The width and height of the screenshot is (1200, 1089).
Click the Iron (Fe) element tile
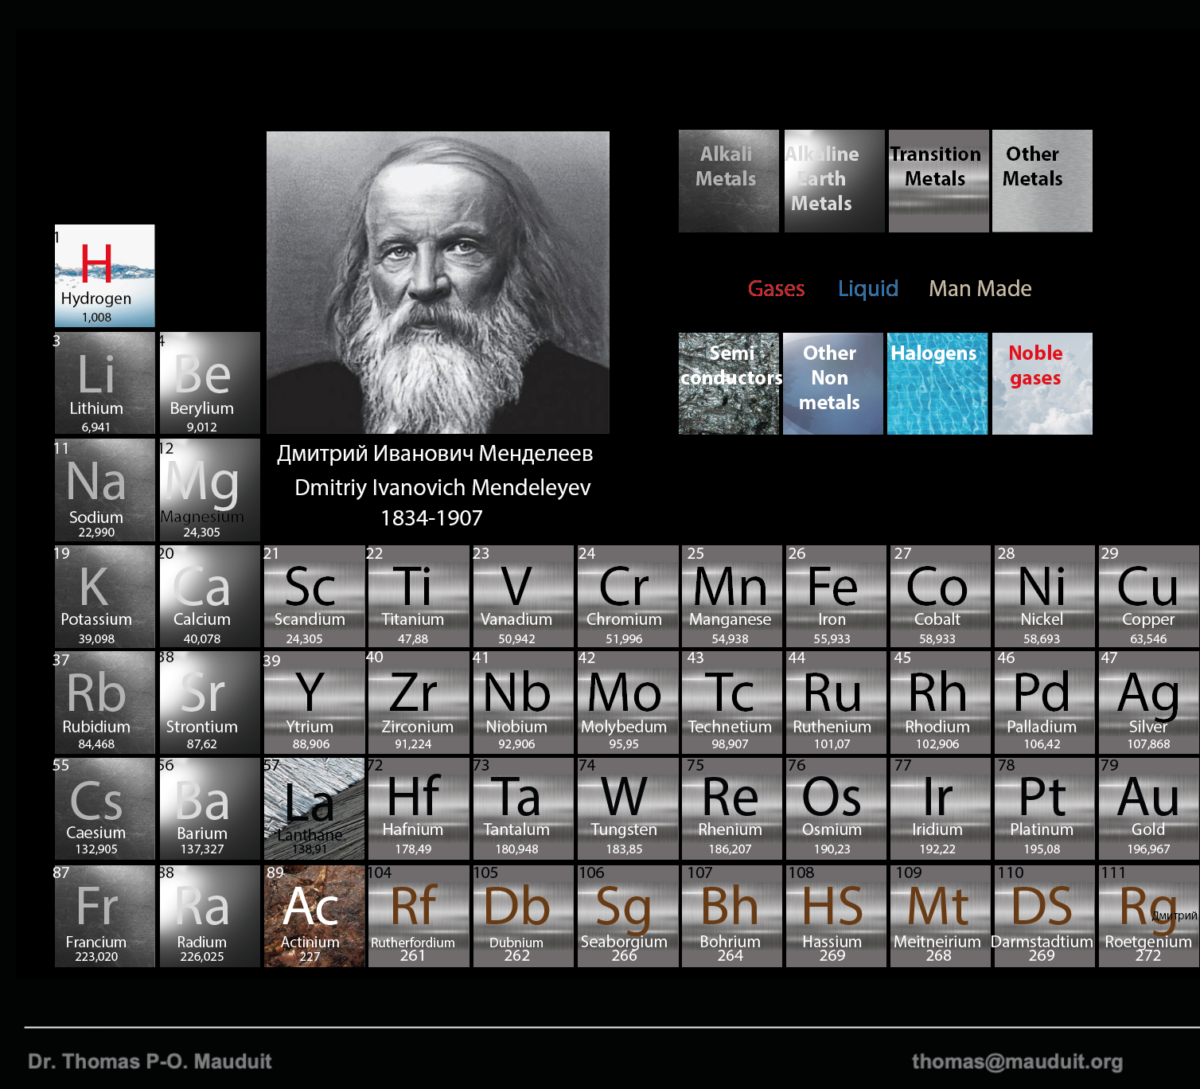834,597
